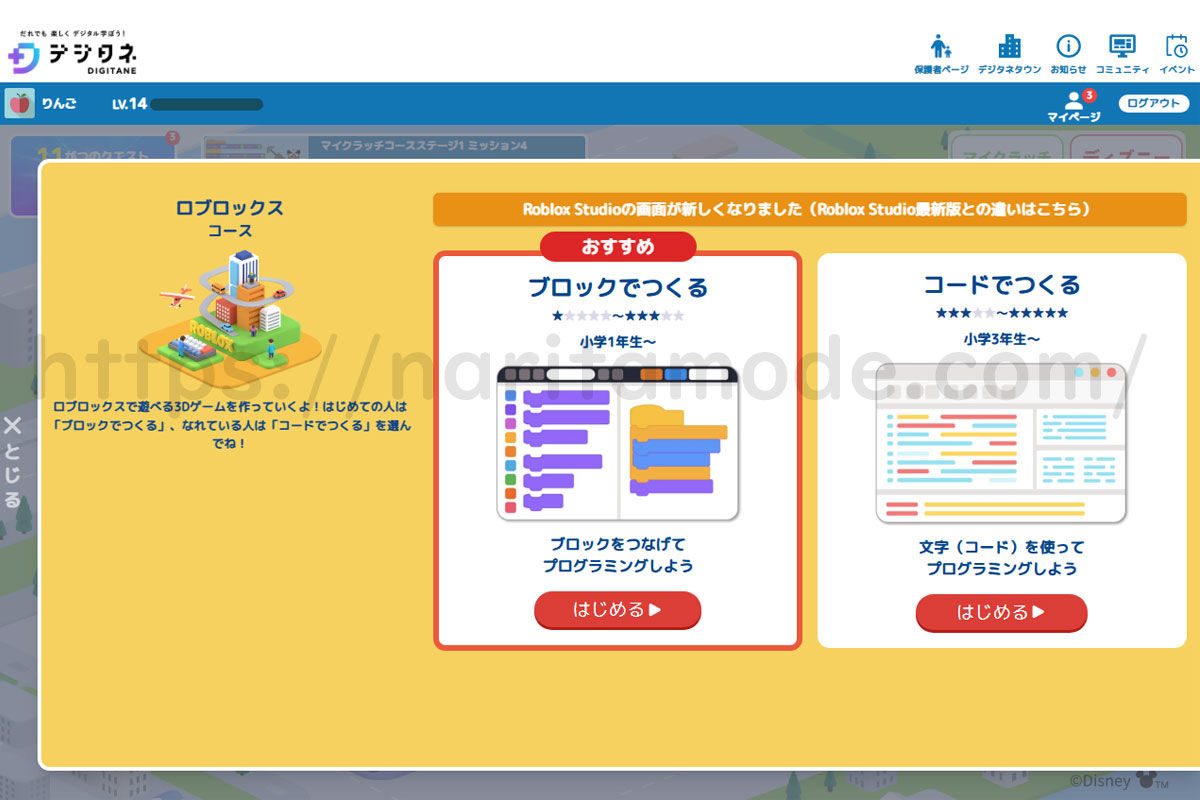Open the Roblox Studio update notice banner
The image size is (1200, 800).
pos(809,210)
